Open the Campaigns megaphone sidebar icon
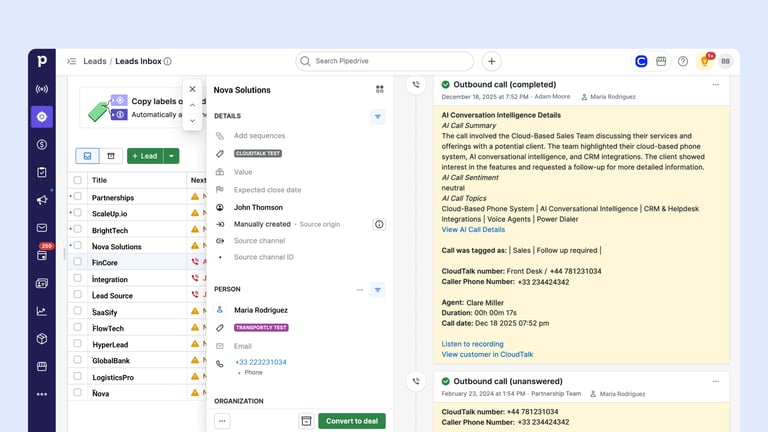Image resolution: width=768 pixels, height=432 pixels. coord(42,200)
